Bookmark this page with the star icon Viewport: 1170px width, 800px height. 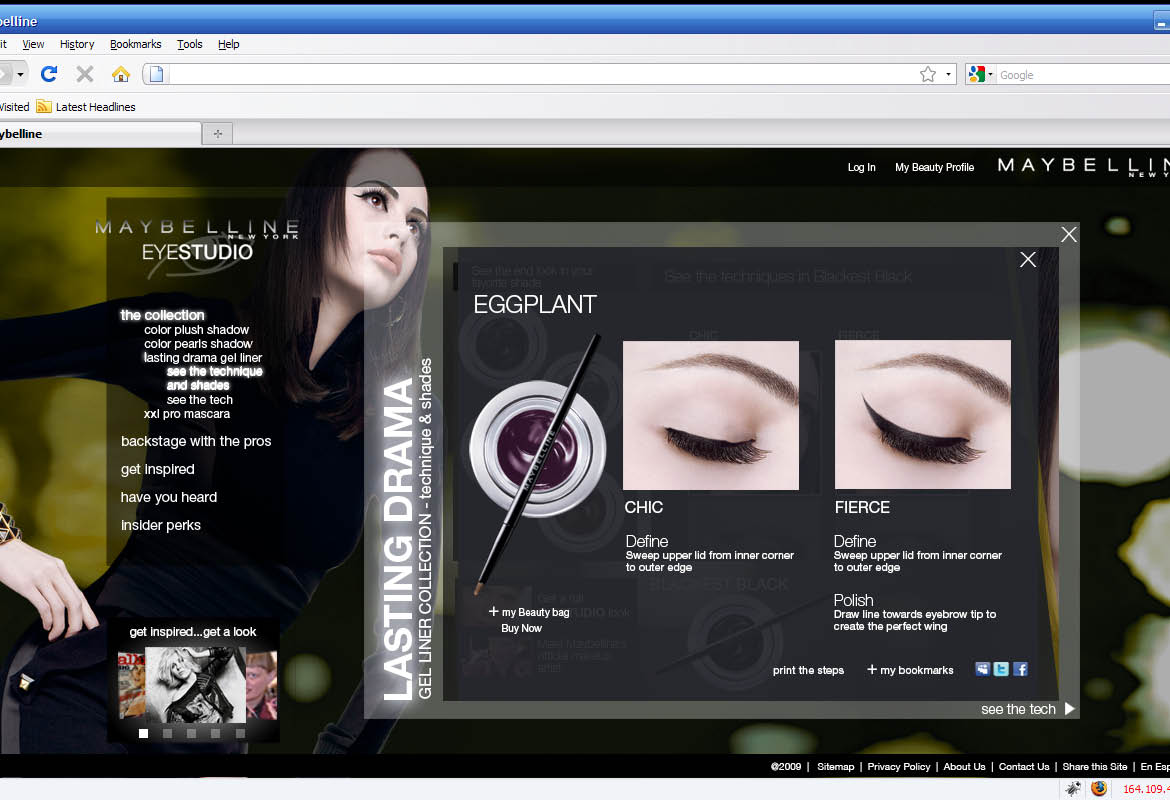pos(928,74)
